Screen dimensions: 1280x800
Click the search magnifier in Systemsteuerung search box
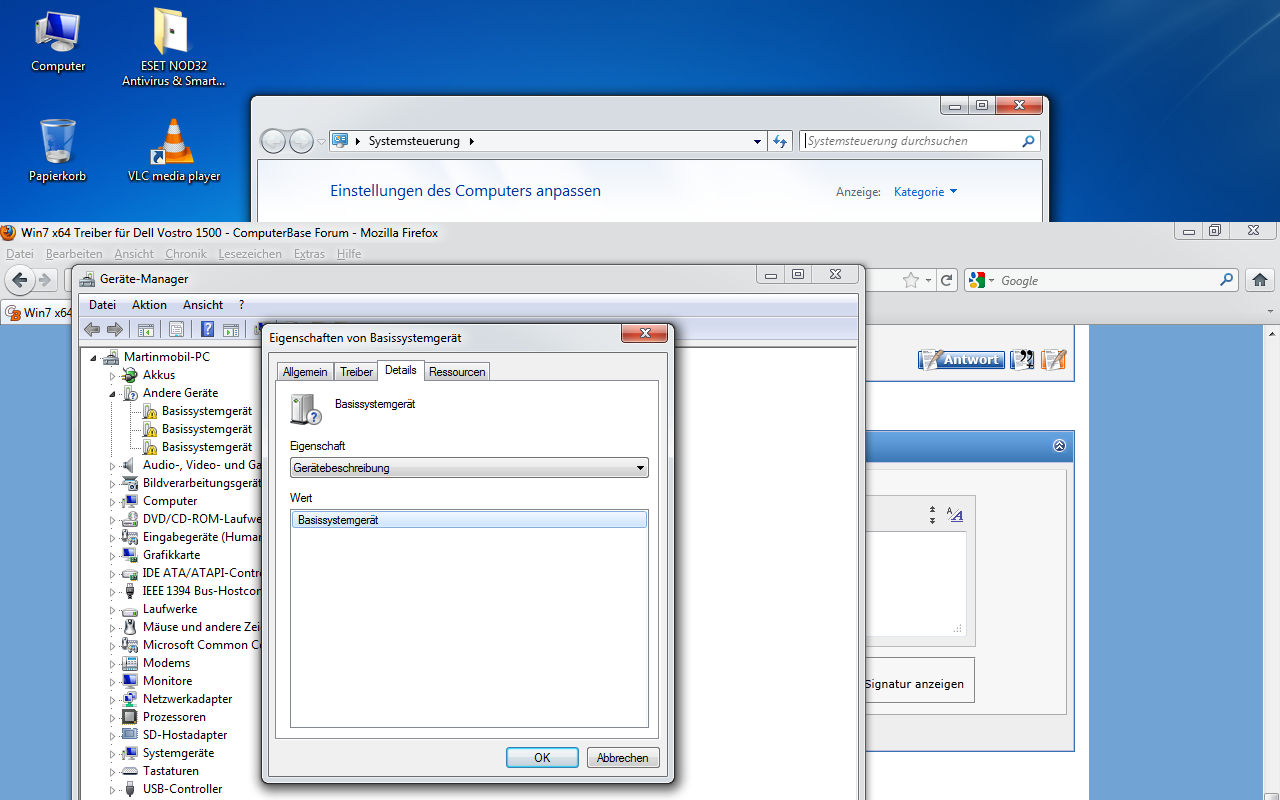[x=1028, y=141]
